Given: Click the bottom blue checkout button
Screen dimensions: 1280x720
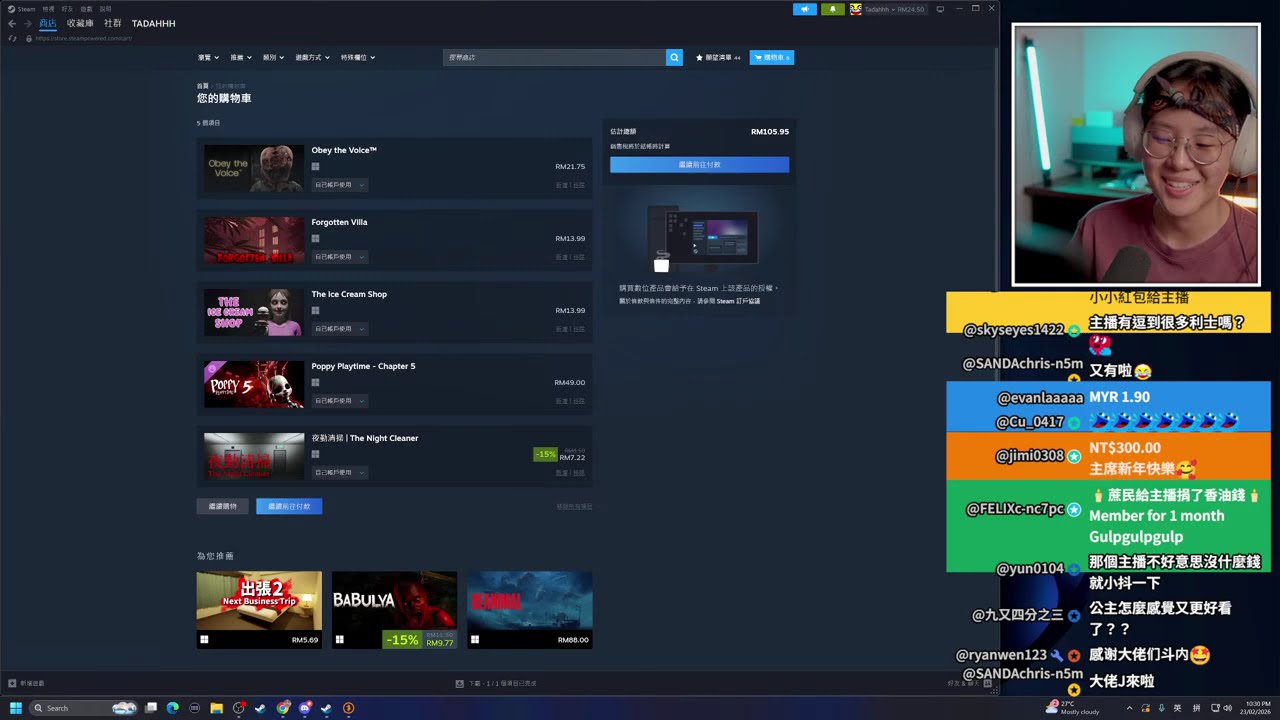Looking at the screenshot, I should pyautogui.click(x=289, y=506).
